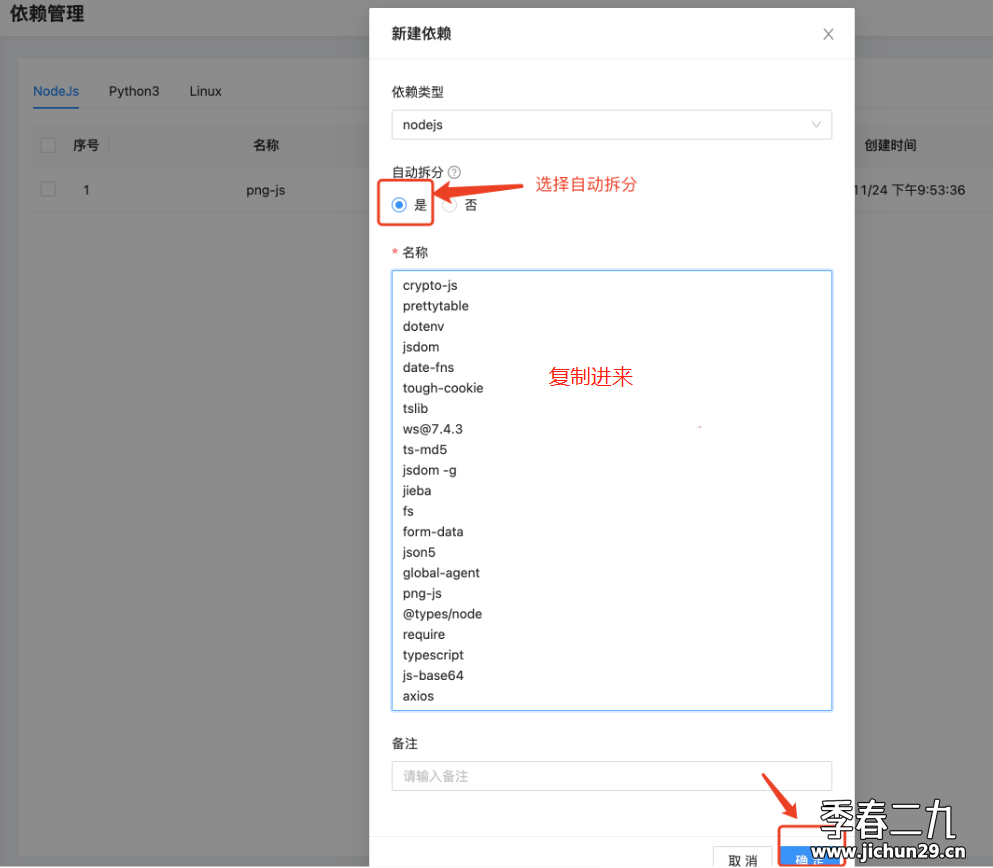Switch to the NodeJs tab

[56, 91]
